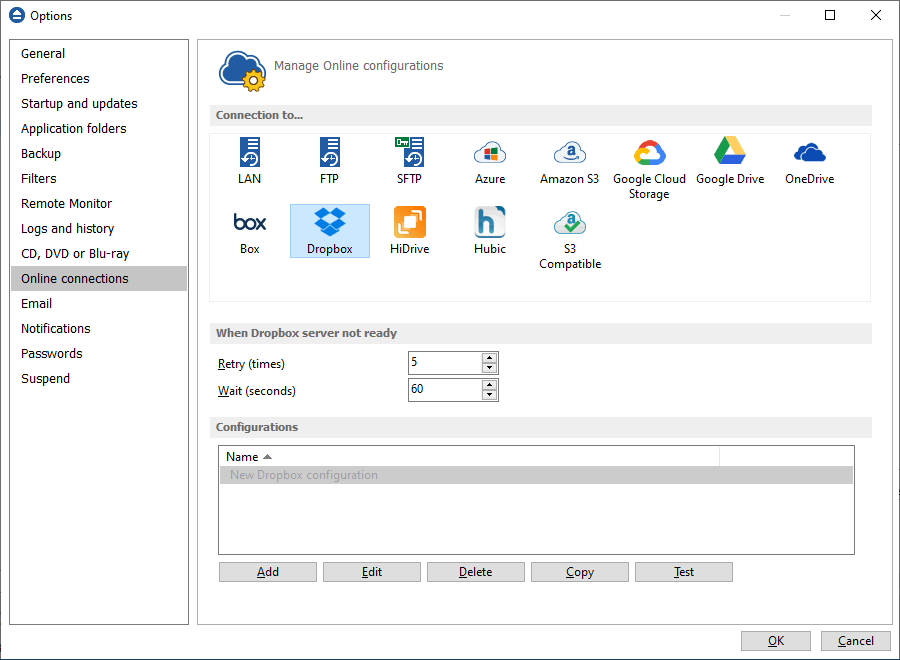Dismiss dialog with Cancel button
The height and width of the screenshot is (660, 900).
(856, 641)
